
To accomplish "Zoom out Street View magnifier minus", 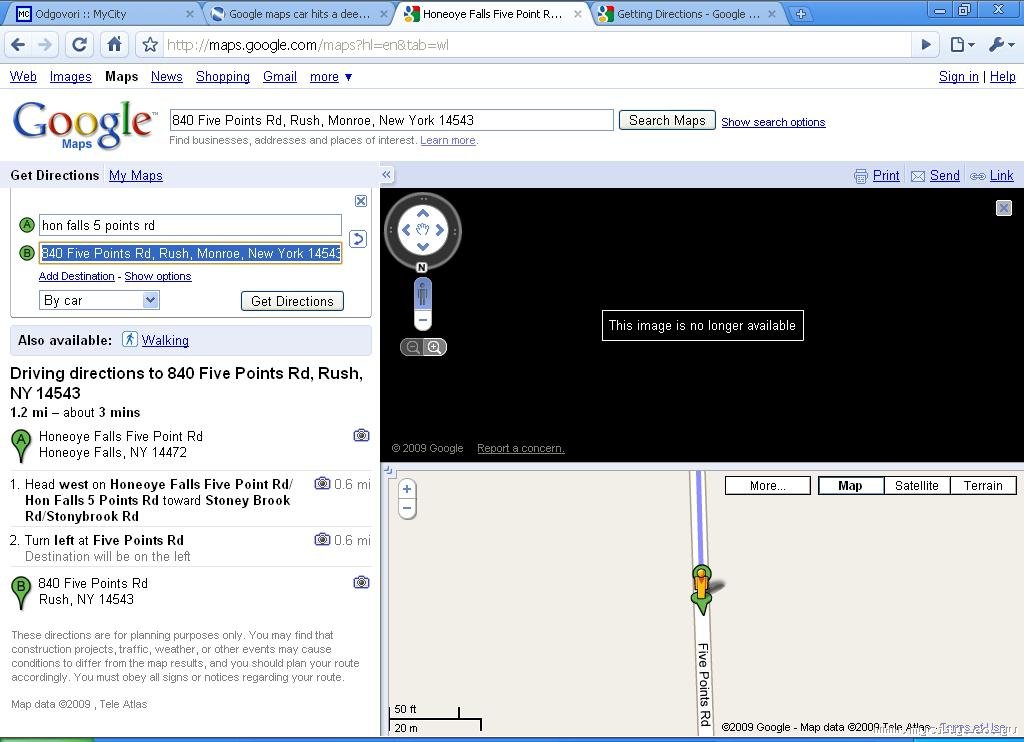I will (x=412, y=347).
